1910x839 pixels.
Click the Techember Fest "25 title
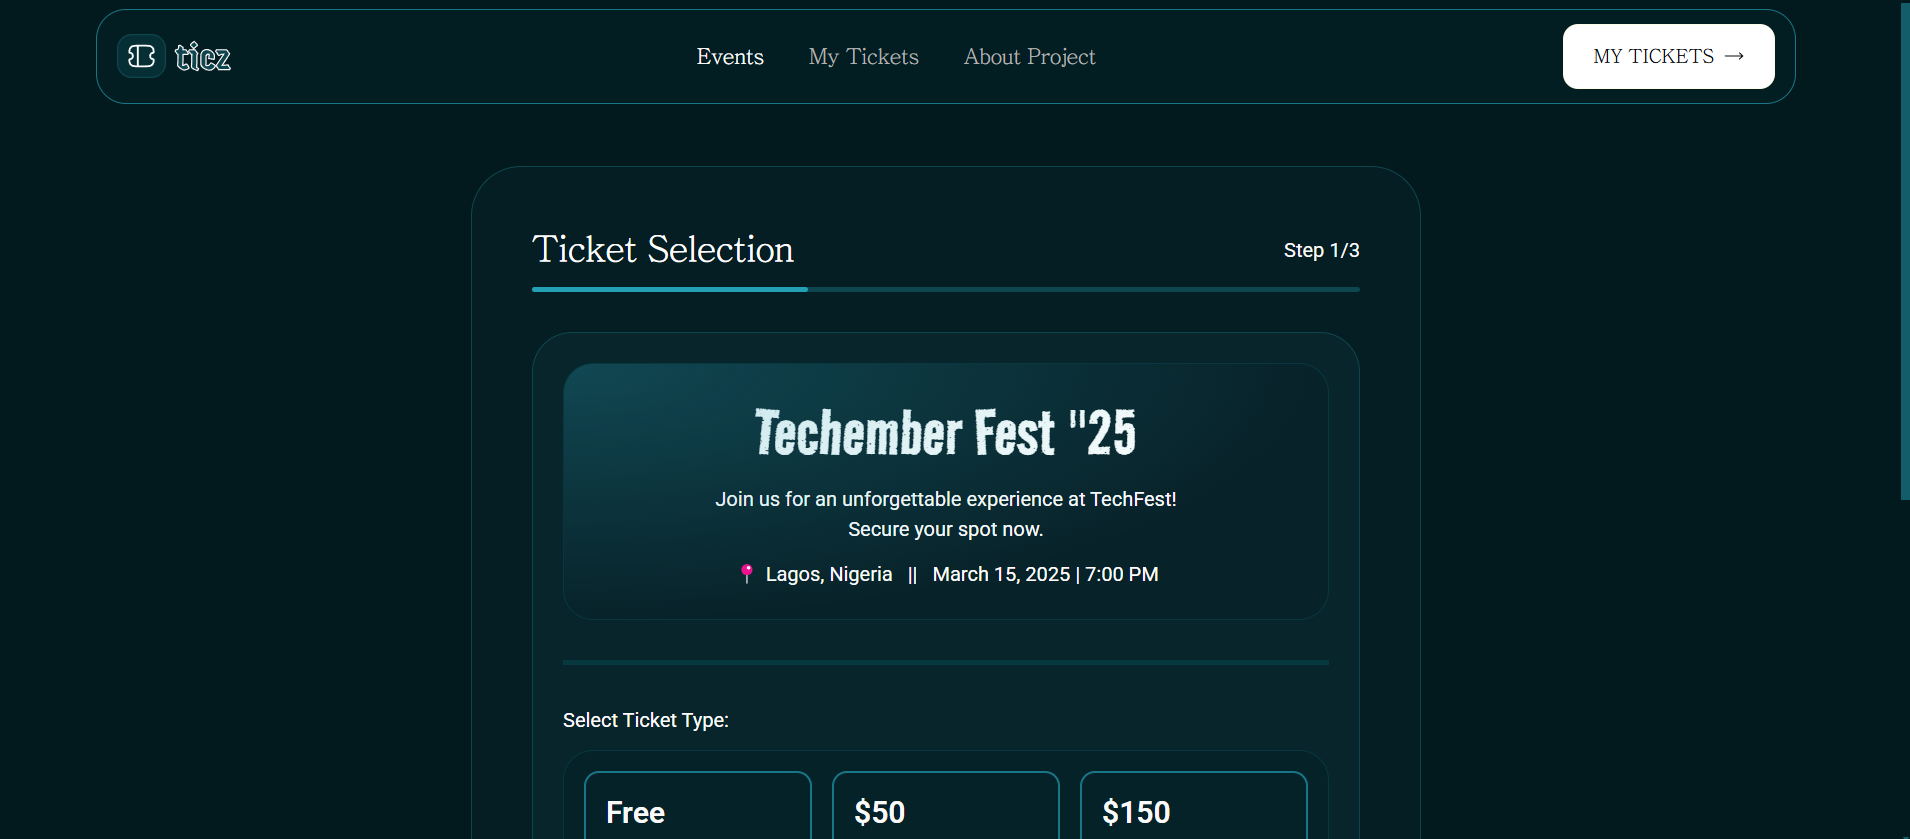click(945, 432)
